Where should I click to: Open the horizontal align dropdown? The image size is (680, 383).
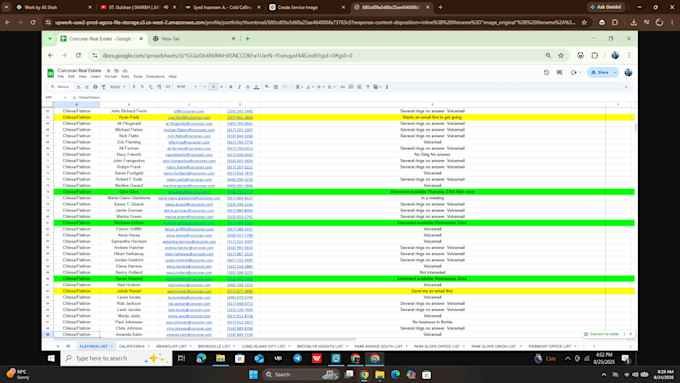click(299, 87)
